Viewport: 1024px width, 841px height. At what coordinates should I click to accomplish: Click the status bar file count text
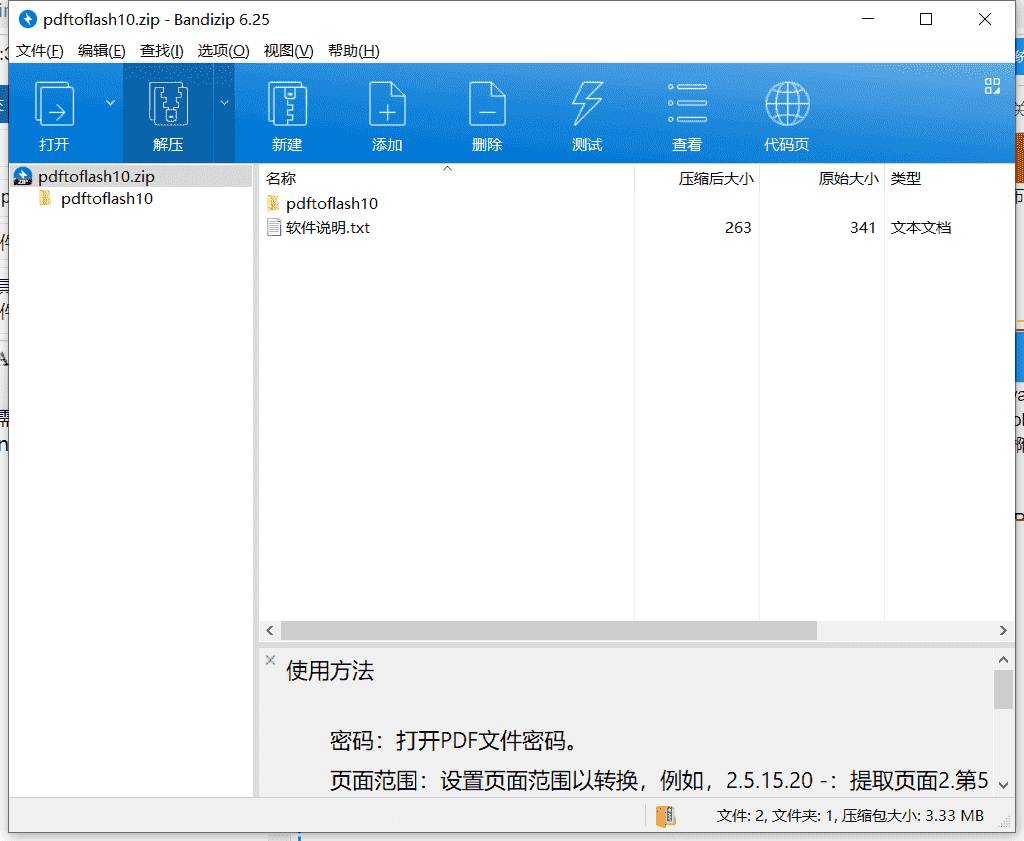[x=850, y=816]
